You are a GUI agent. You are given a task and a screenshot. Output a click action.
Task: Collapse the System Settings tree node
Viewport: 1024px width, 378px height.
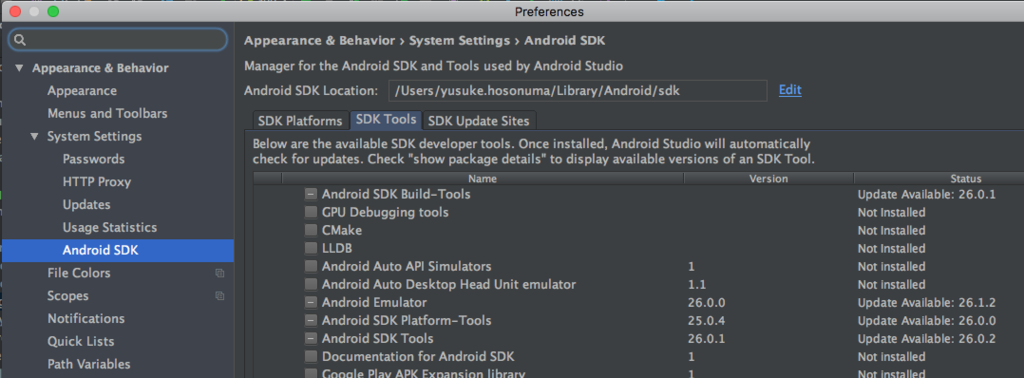[x=35, y=136]
